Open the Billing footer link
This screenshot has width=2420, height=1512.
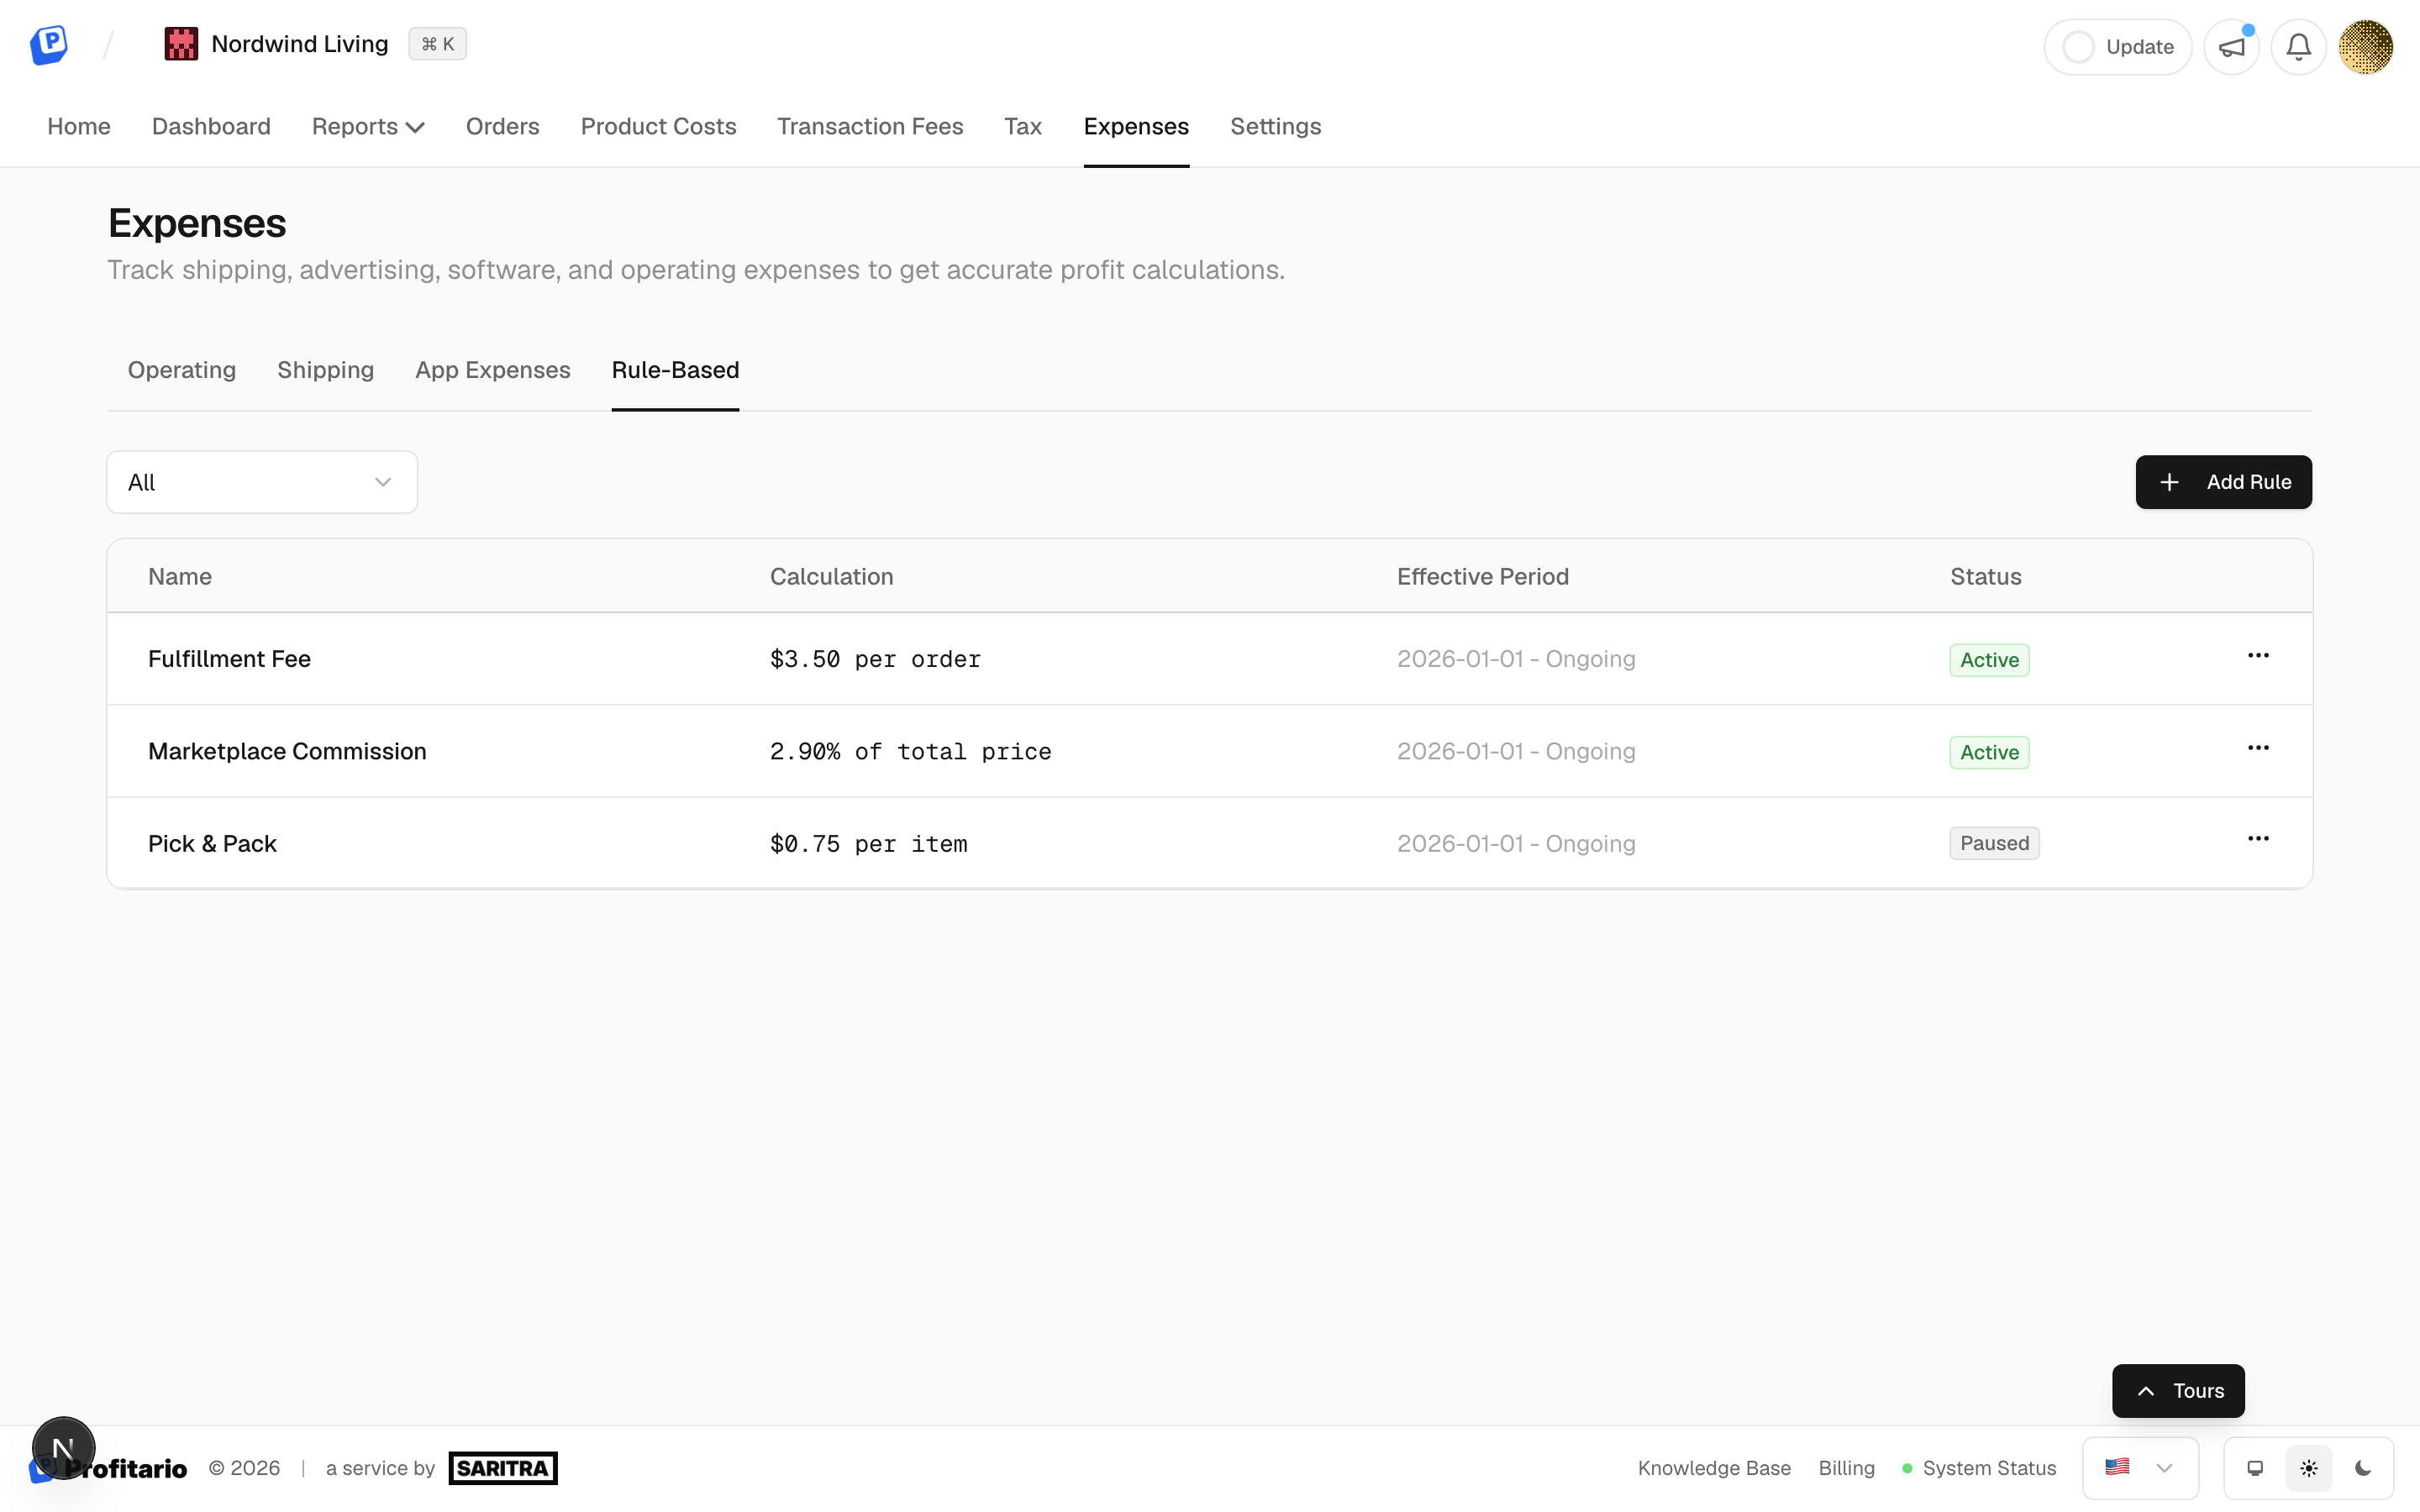click(1846, 1468)
